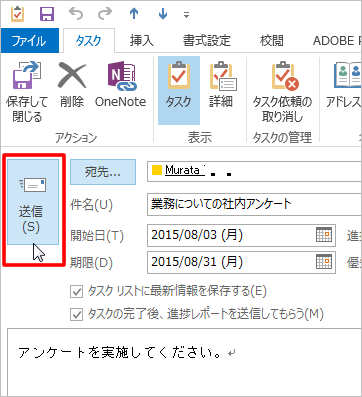This screenshot has width=362, height=397.
Task: Open the ADOBE PDF tab
Action: click(337, 41)
